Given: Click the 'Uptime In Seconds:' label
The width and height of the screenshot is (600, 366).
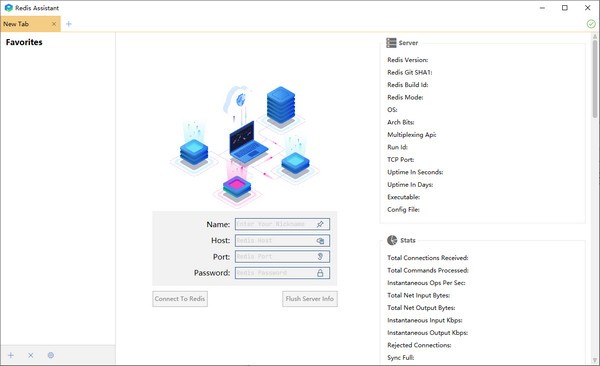Looking at the screenshot, I should click(415, 172).
